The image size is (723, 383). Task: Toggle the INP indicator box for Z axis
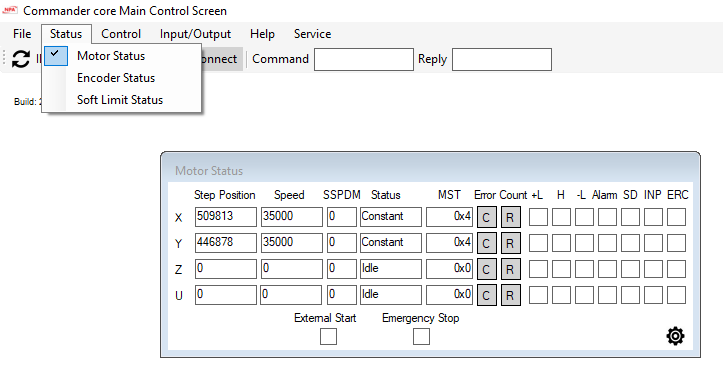click(x=653, y=269)
